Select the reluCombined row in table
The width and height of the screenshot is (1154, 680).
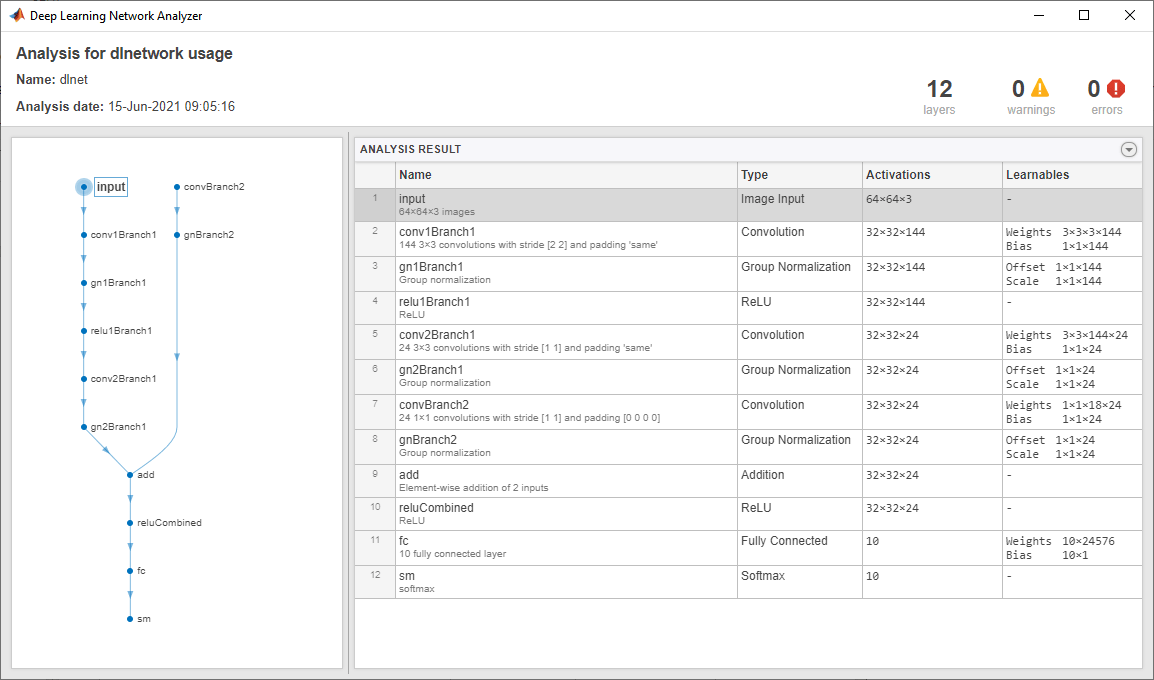(565, 514)
